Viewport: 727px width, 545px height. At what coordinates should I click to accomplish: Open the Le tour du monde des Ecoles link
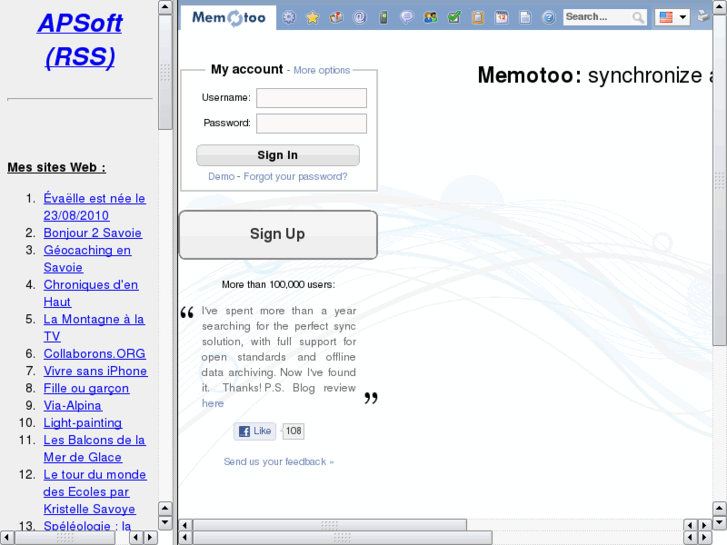pyautogui.click(x=95, y=492)
